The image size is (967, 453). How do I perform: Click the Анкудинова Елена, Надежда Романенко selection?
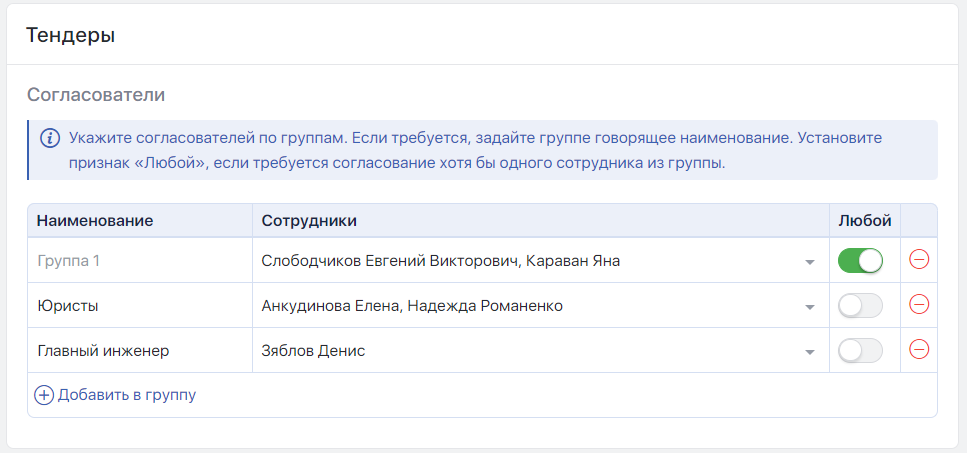tap(412, 306)
